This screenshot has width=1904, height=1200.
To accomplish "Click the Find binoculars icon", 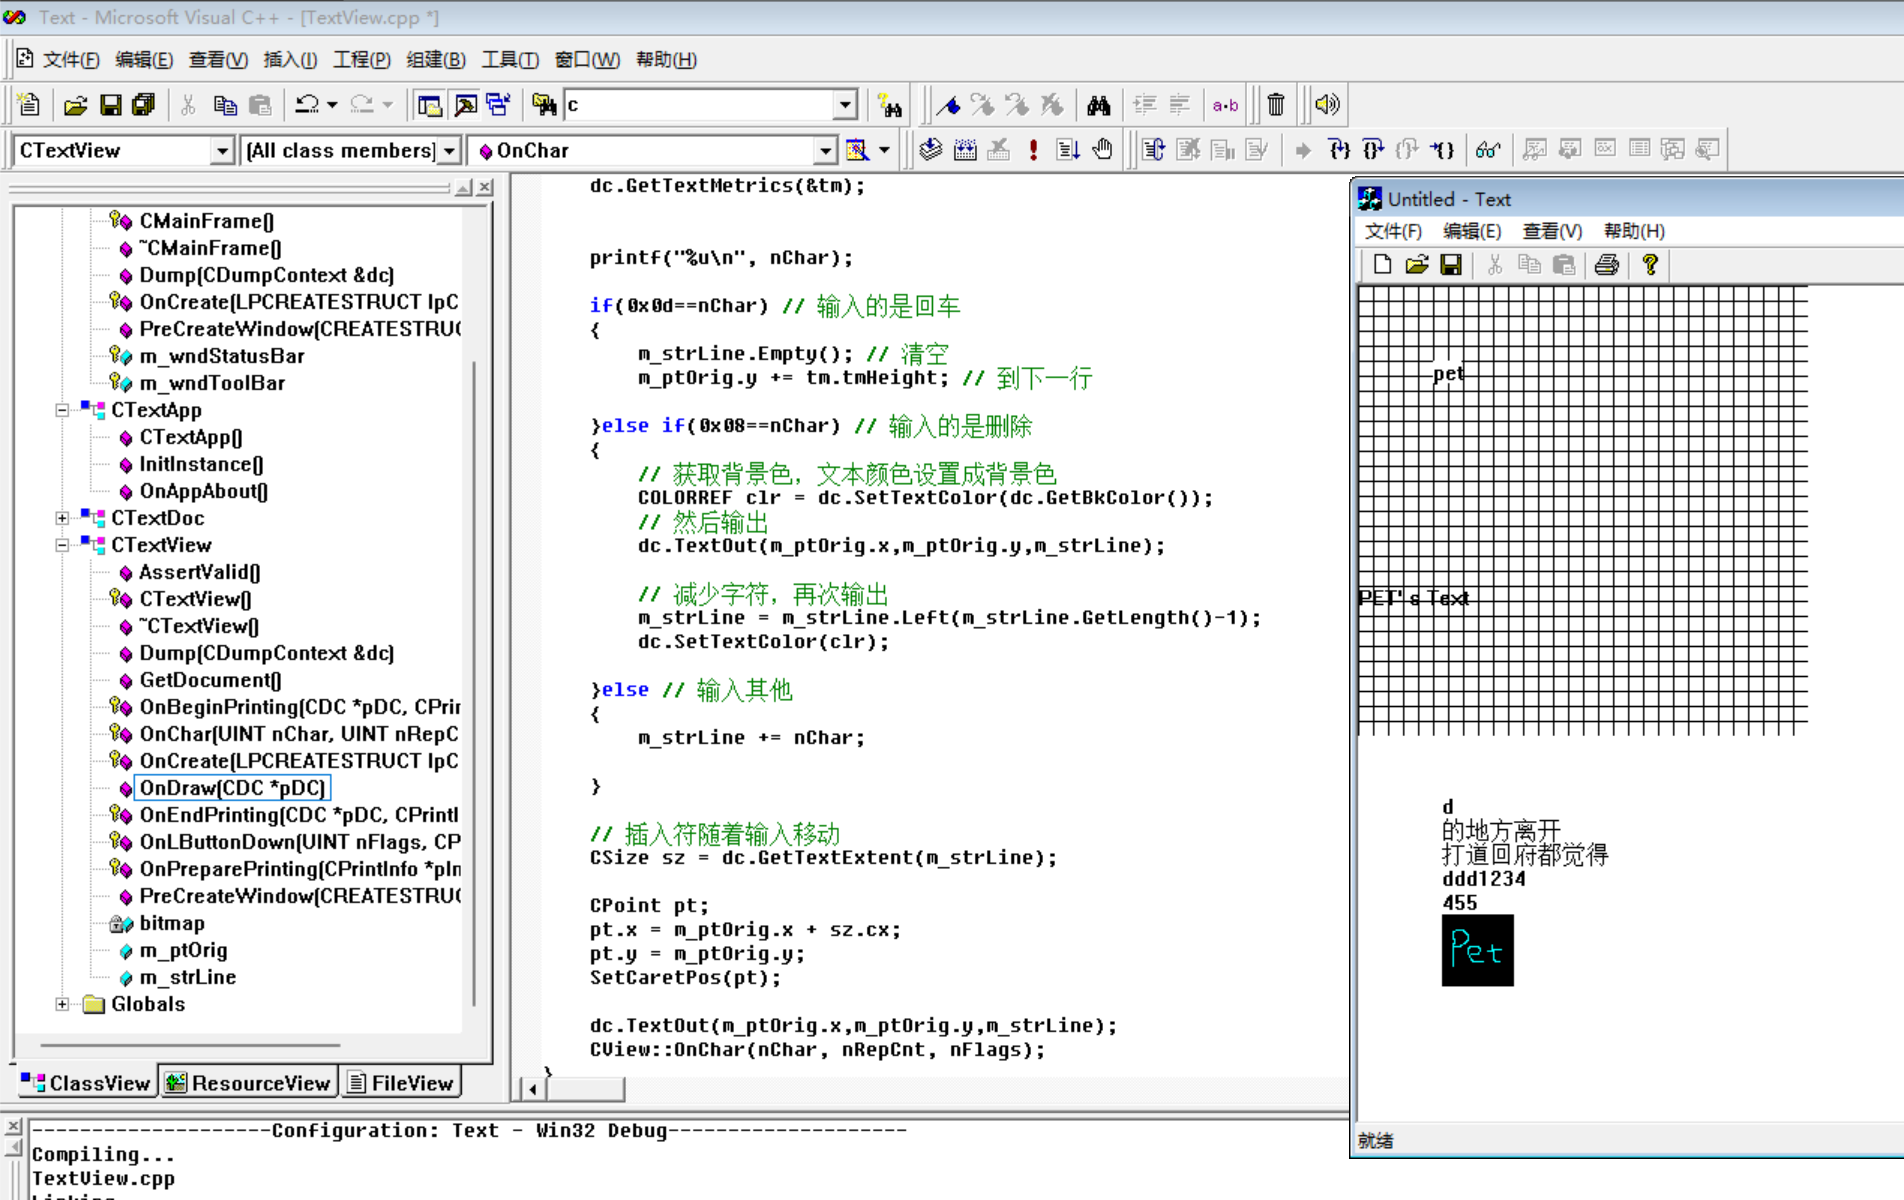I will click(x=1099, y=104).
